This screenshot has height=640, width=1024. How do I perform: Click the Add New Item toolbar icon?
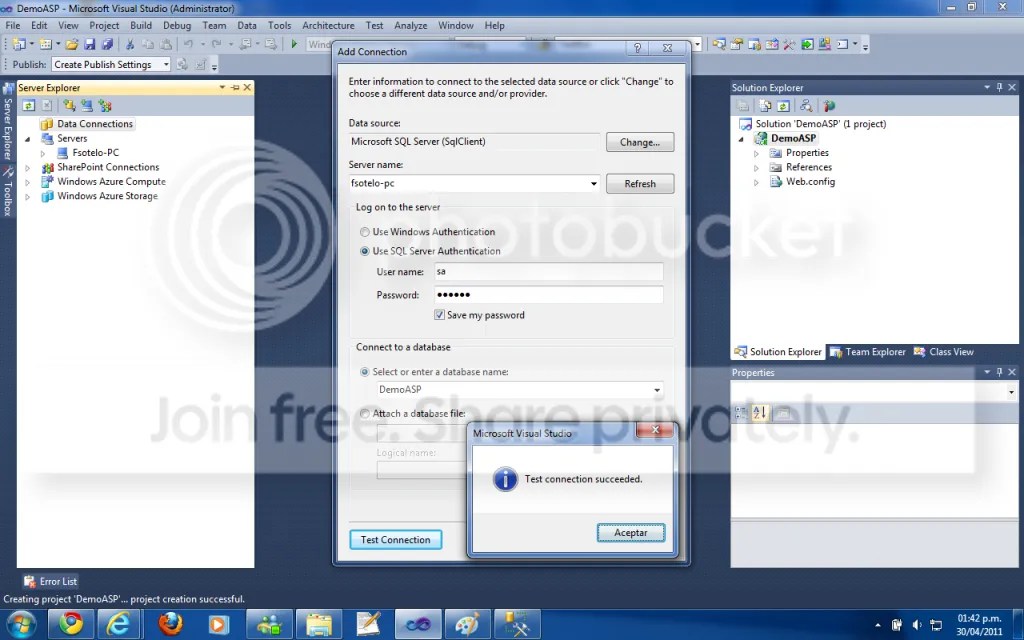click(x=45, y=44)
